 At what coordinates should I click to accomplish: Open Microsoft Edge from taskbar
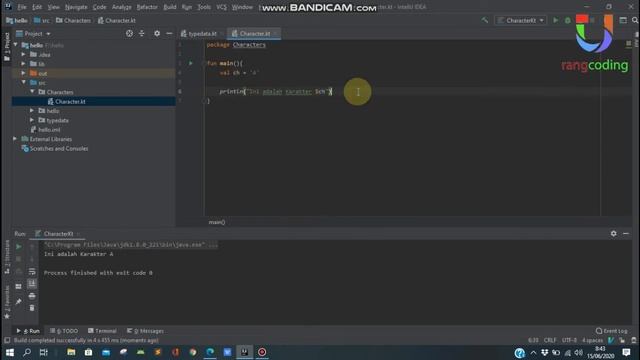(x=210, y=352)
